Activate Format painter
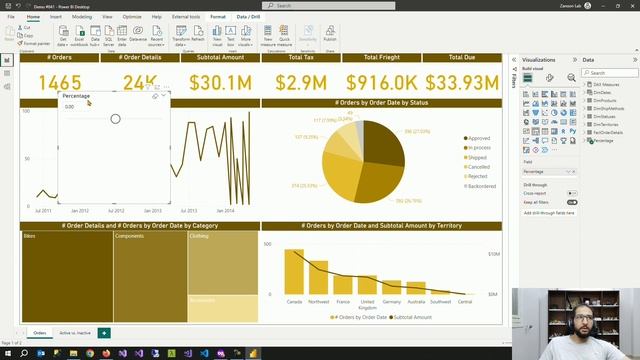640x360 pixels. click(33, 43)
